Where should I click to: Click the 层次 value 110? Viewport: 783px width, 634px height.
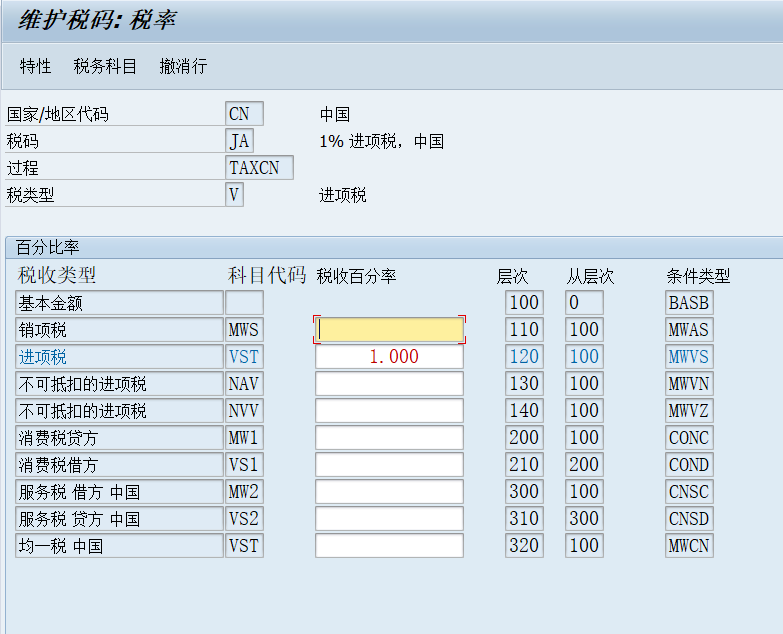[524, 329]
